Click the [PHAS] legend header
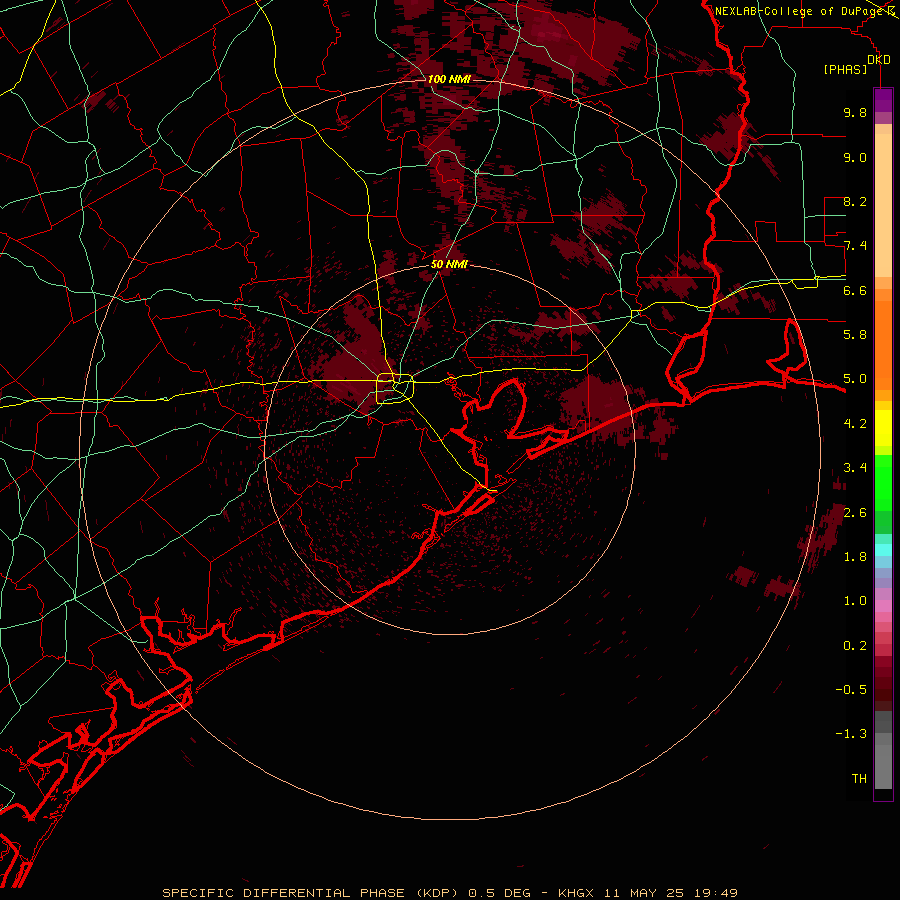 [x=845, y=69]
